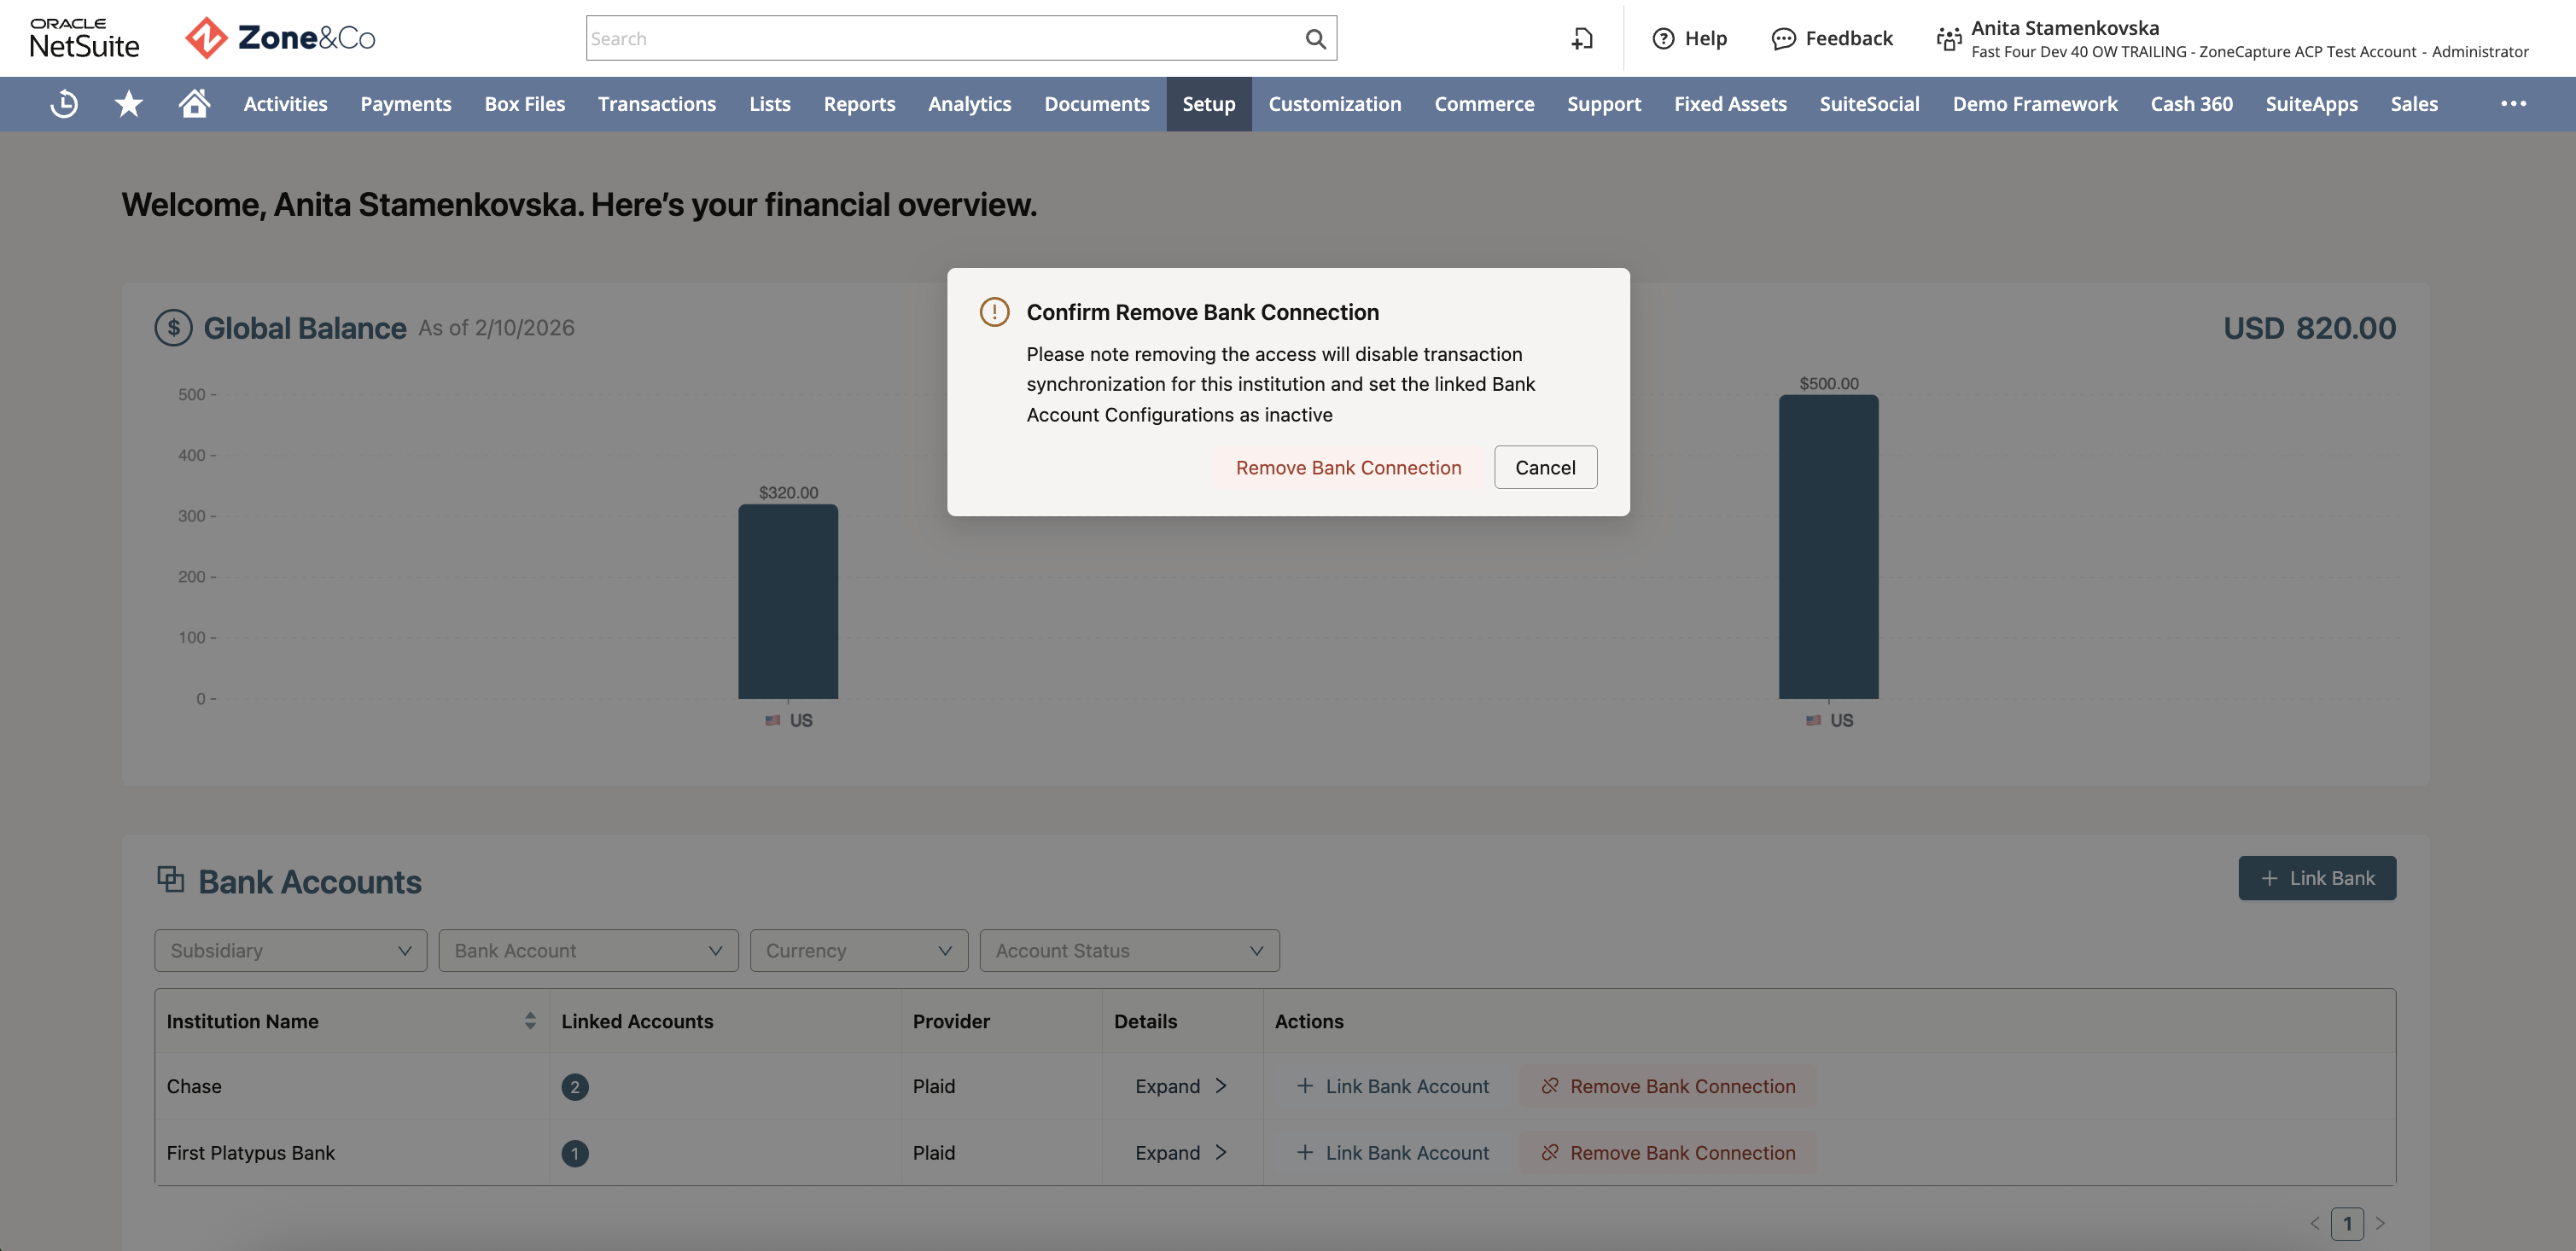The width and height of the screenshot is (2576, 1251).
Task: Click the change role icon by Anita Stamenkovska
Action: click(x=1948, y=39)
